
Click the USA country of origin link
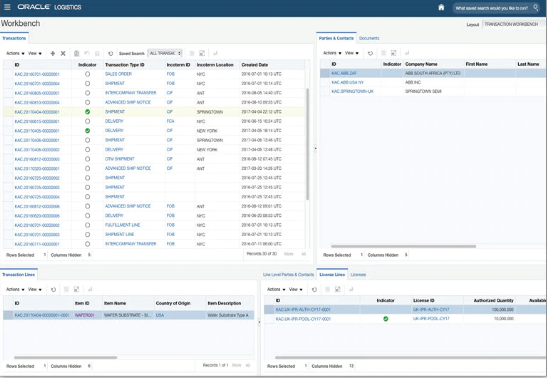[160, 315]
